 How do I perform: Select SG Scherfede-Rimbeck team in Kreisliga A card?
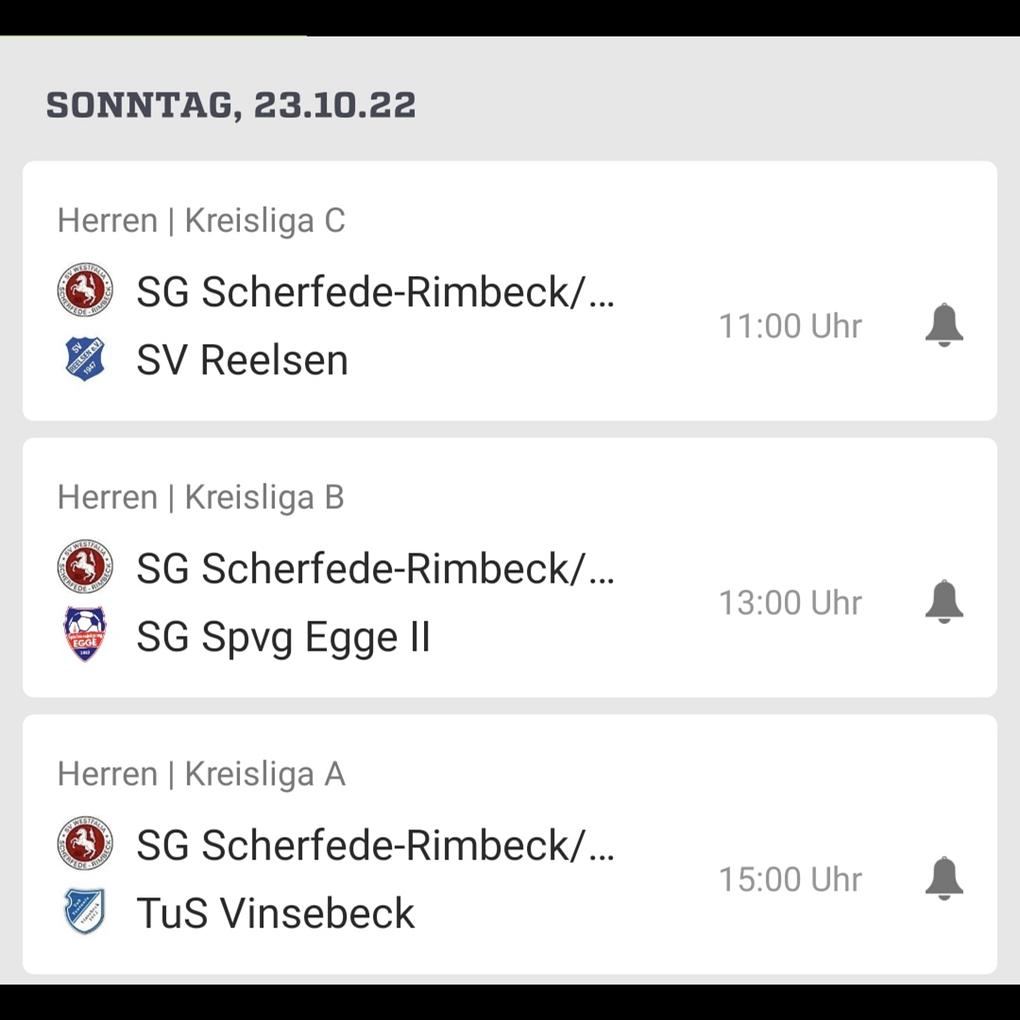(375, 846)
